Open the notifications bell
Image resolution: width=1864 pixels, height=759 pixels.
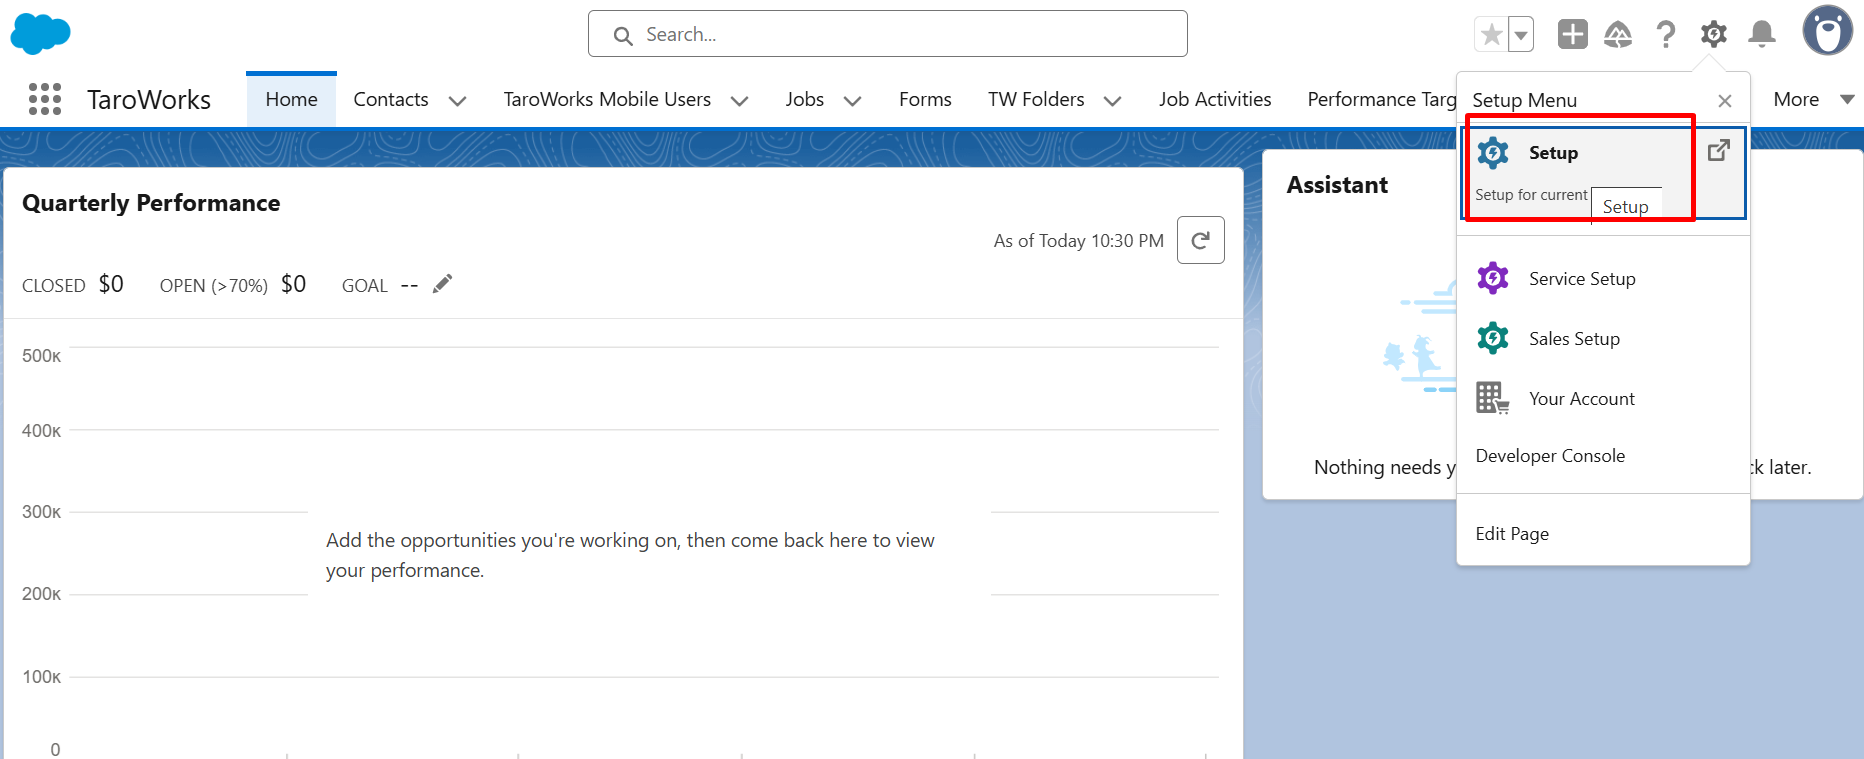[1762, 35]
